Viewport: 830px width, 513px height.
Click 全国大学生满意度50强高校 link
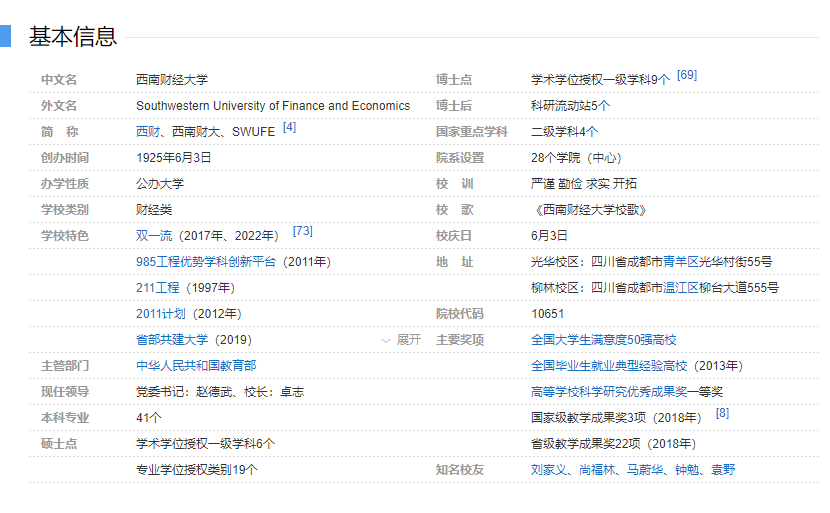[603, 340]
